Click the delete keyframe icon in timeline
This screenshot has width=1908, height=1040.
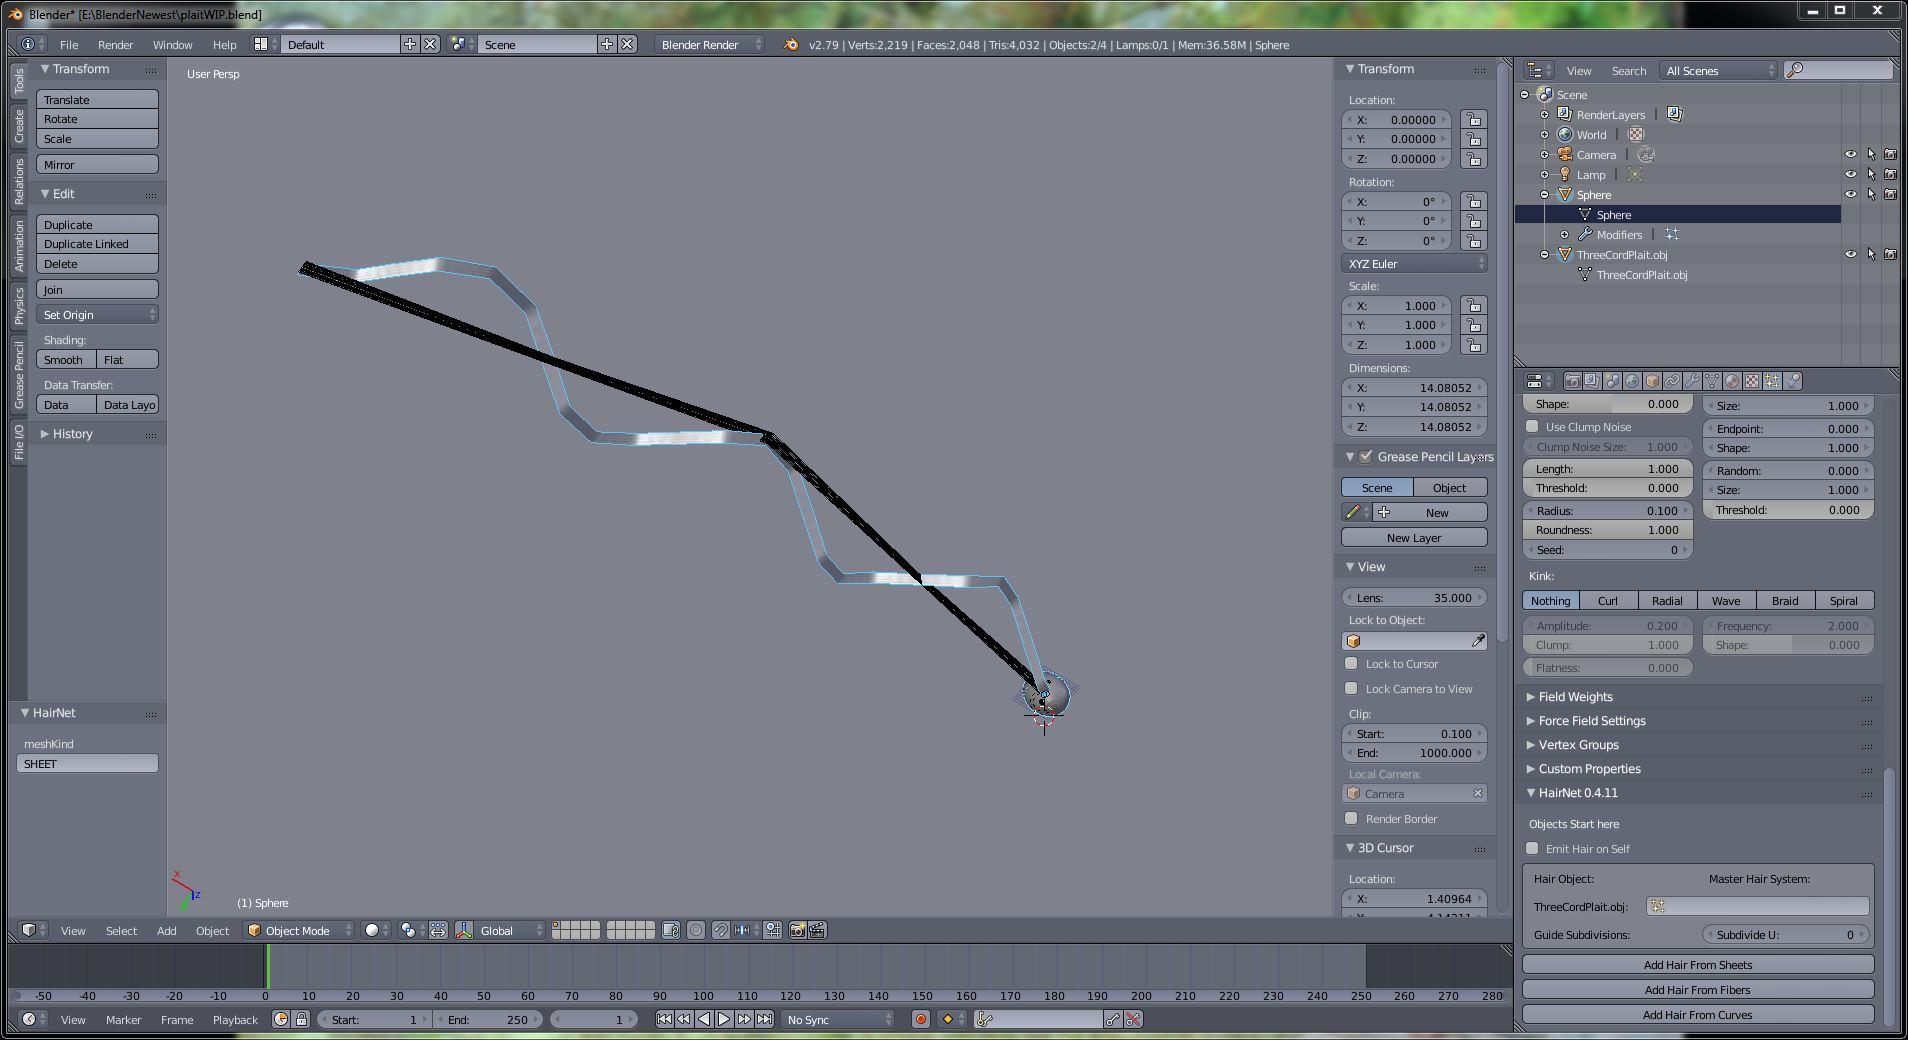pos(1133,1019)
